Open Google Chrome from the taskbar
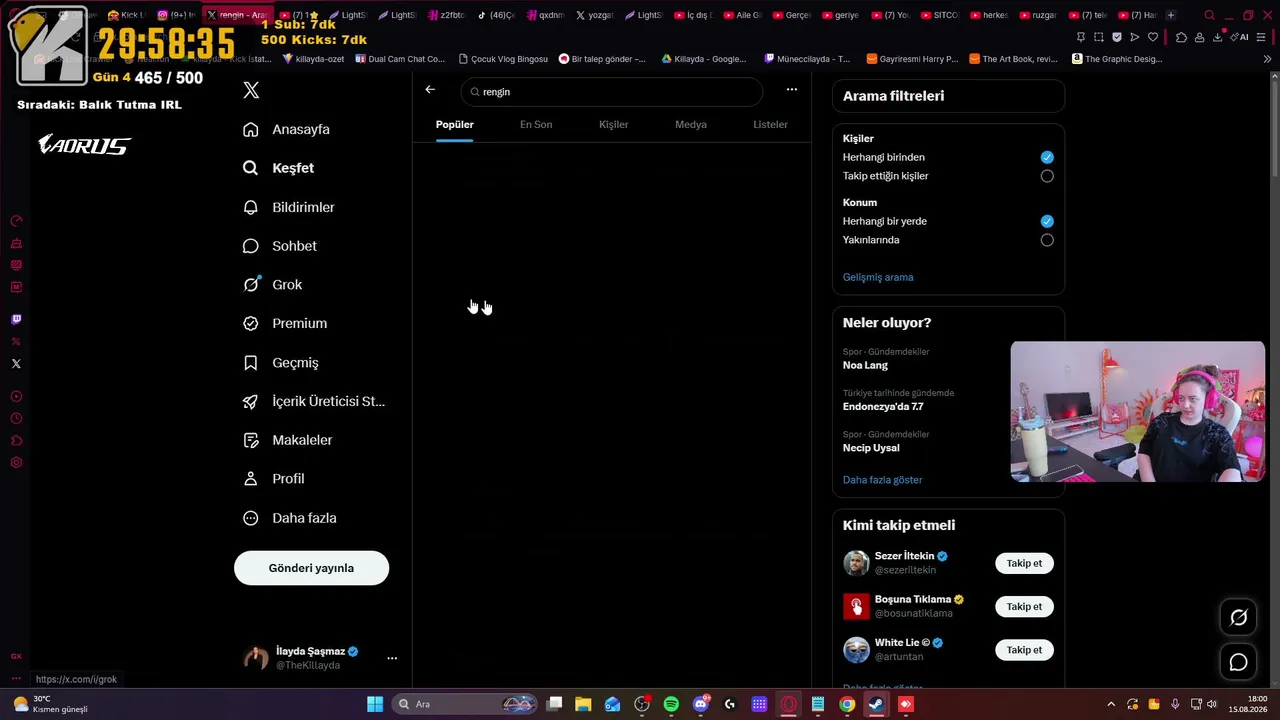Viewport: 1280px width, 720px height. pos(847,704)
